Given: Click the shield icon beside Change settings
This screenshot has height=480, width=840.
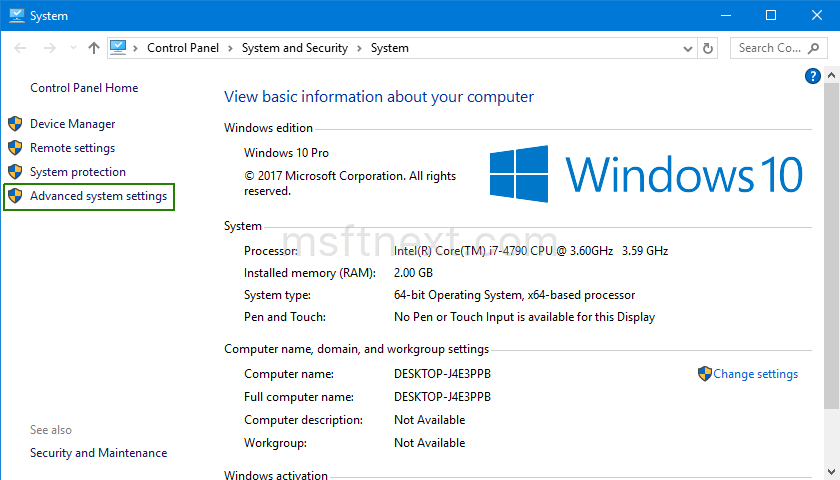Looking at the screenshot, I should click(x=704, y=373).
